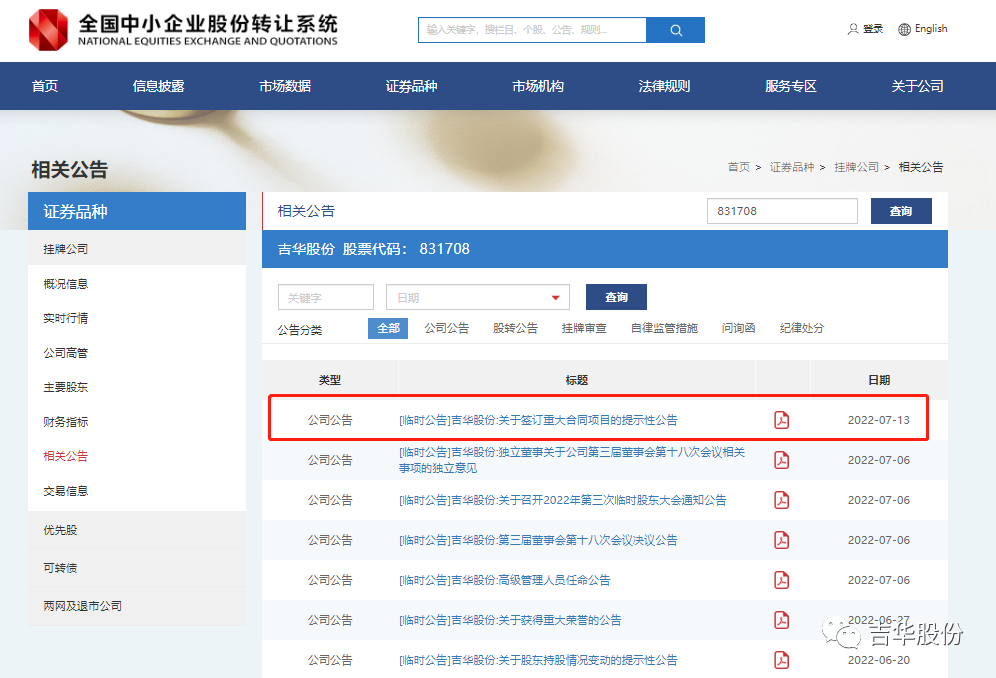996x678 pixels.
Task: Click the globe English language icon
Action: point(904,29)
